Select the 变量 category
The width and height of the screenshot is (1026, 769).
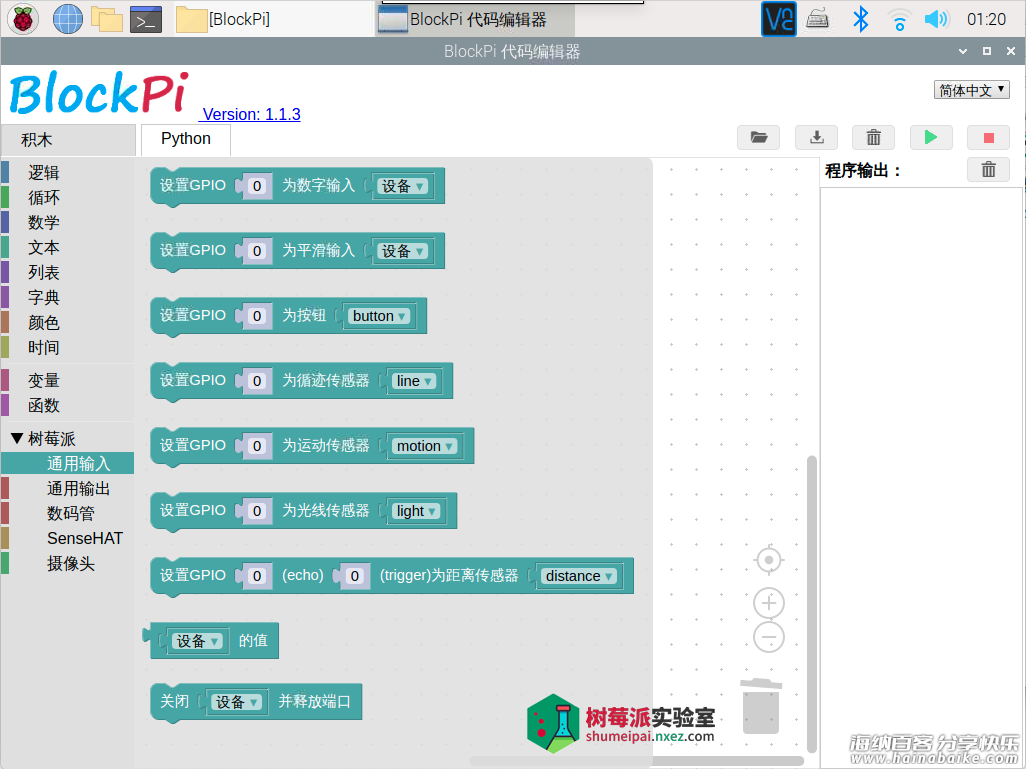click(x=67, y=380)
